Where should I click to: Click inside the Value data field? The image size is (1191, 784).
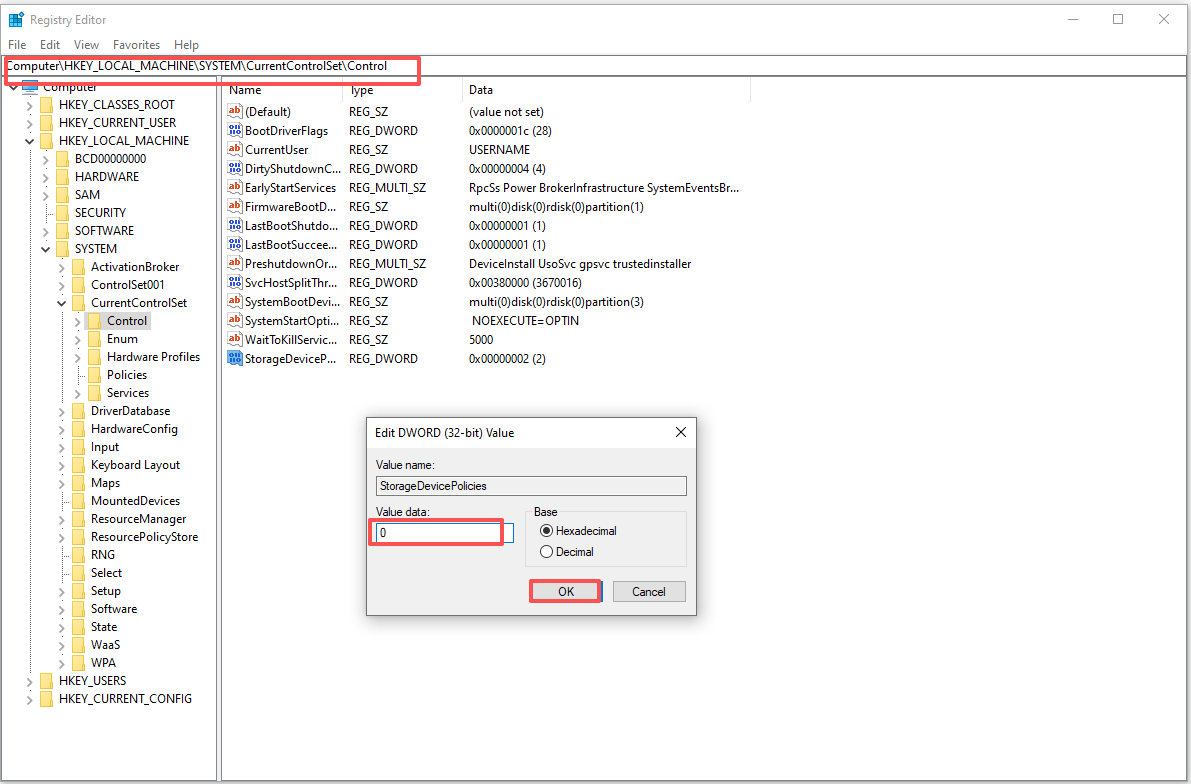[435, 533]
